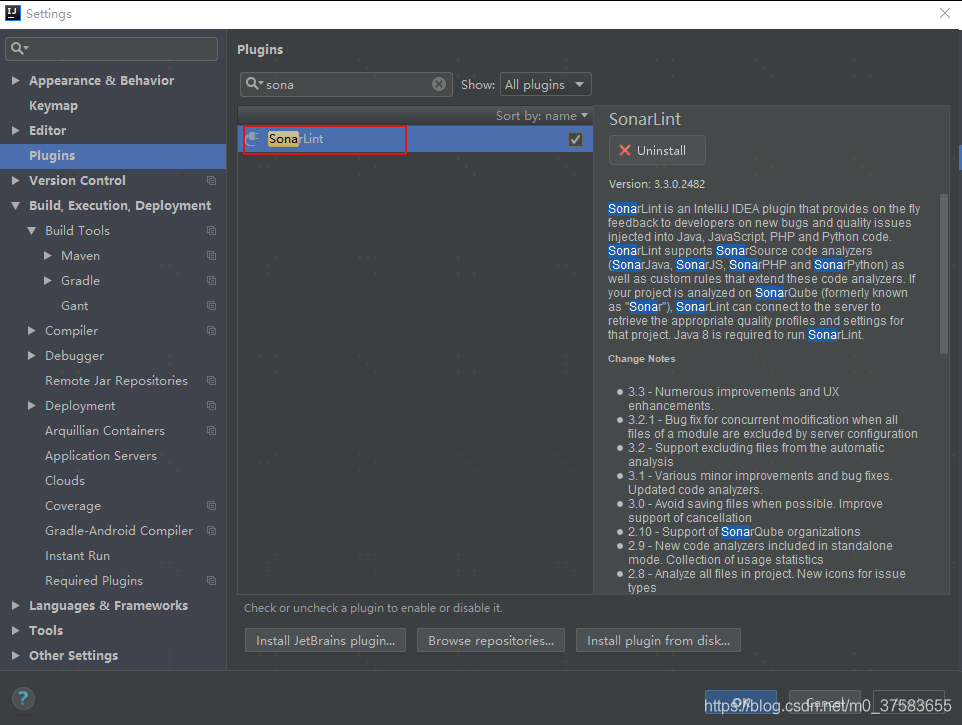This screenshot has height=725, width=962.
Task: Click the plugin description scrollbar
Action: (944, 274)
